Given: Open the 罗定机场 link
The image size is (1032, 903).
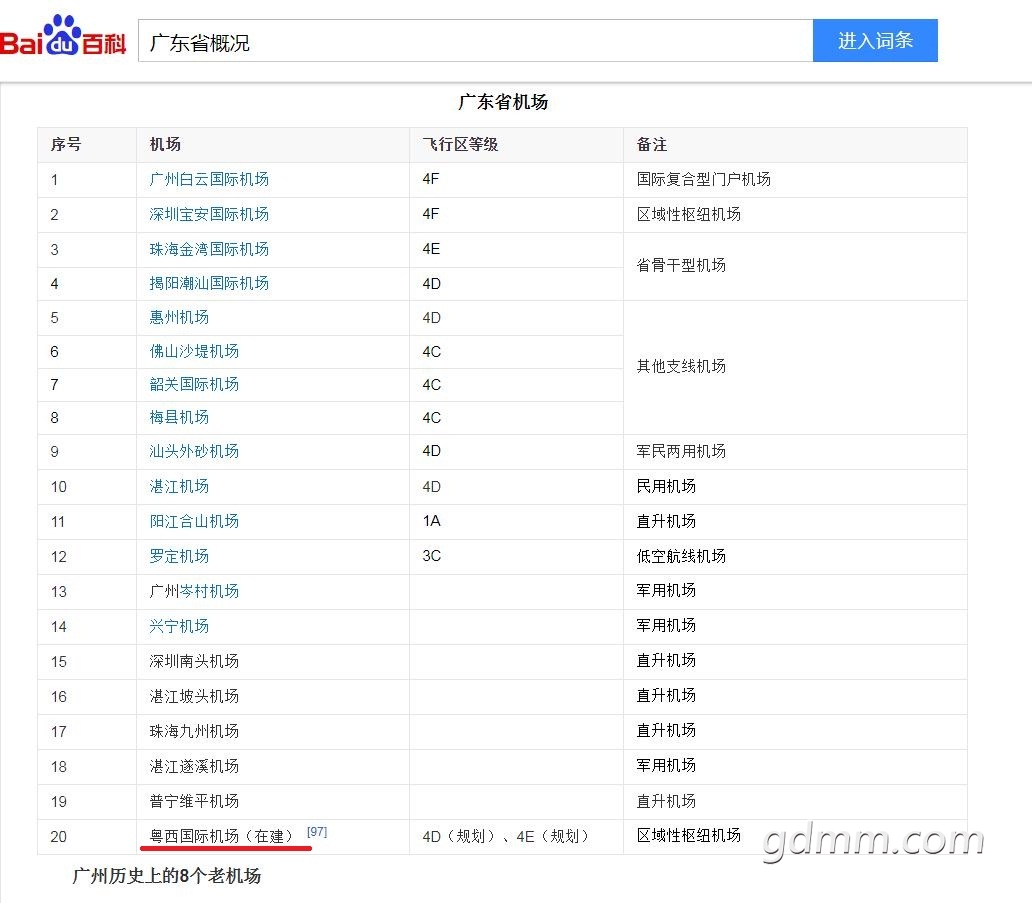Looking at the screenshot, I should (x=179, y=555).
